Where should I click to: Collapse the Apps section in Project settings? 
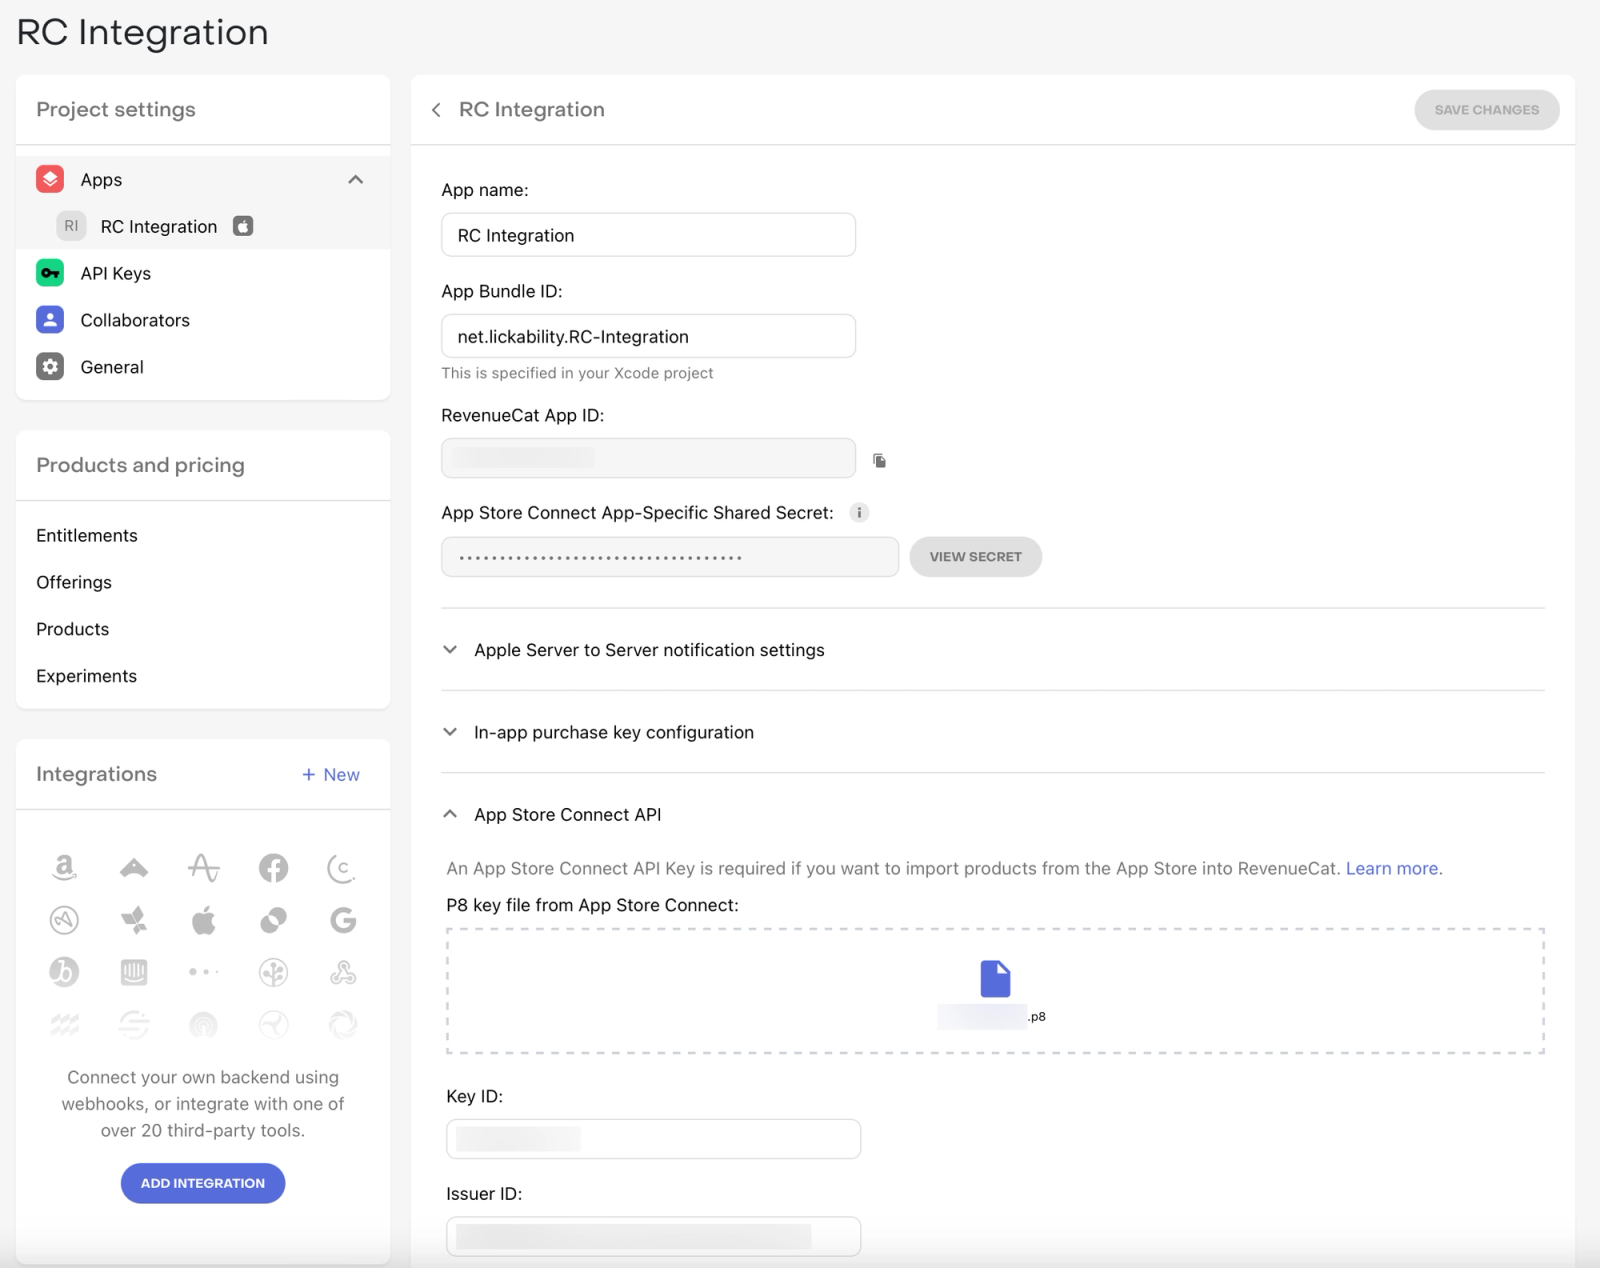(x=355, y=180)
